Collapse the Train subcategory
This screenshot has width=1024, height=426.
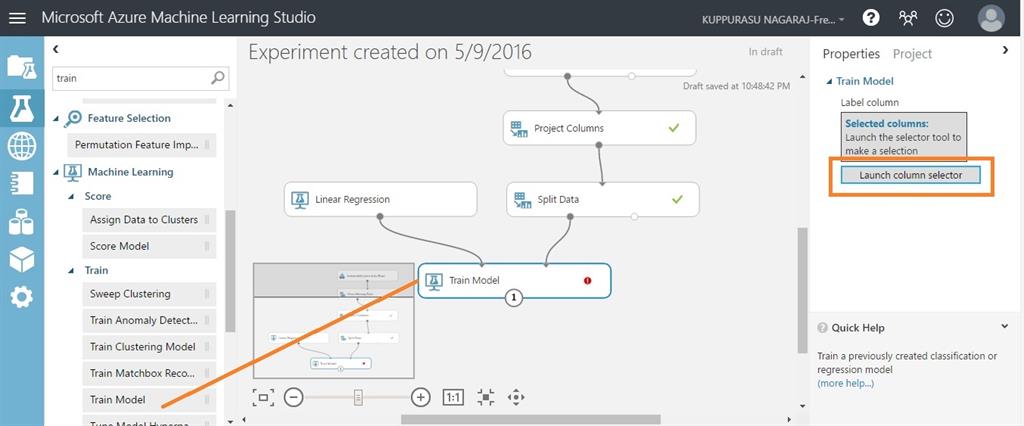point(71,270)
